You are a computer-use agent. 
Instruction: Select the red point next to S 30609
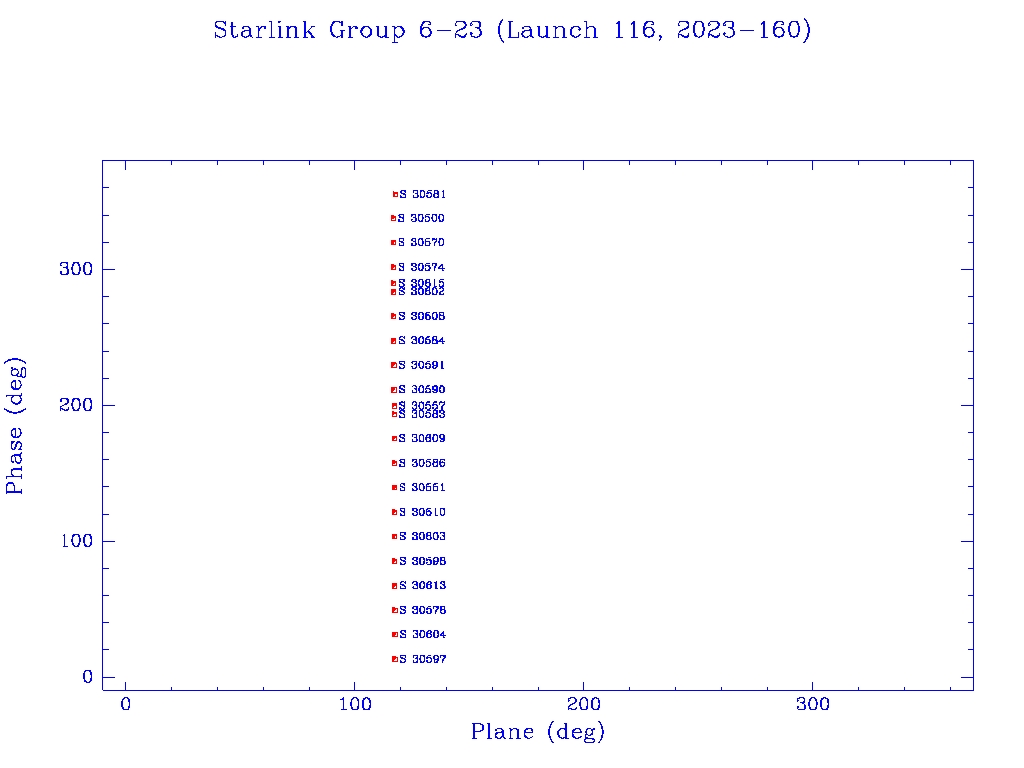(394, 438)
